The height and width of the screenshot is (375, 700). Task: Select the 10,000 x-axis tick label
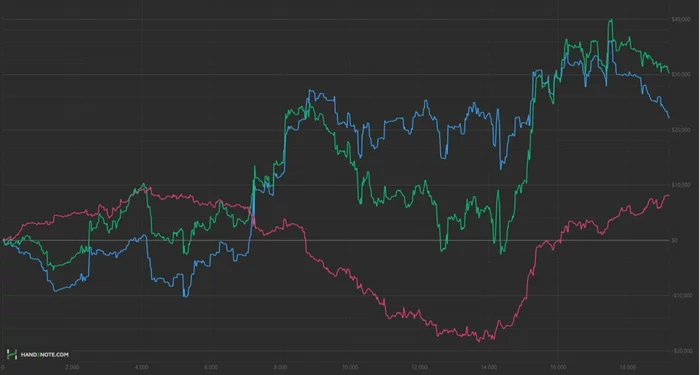point(350,367)
